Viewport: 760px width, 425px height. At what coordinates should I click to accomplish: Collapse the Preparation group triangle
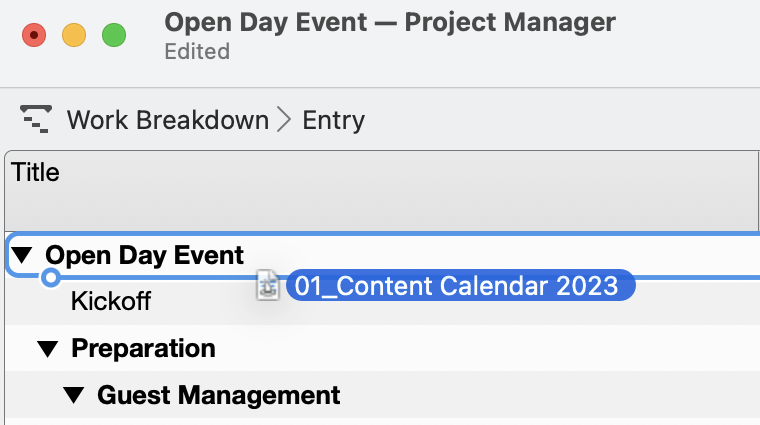(x=47, y=349)
